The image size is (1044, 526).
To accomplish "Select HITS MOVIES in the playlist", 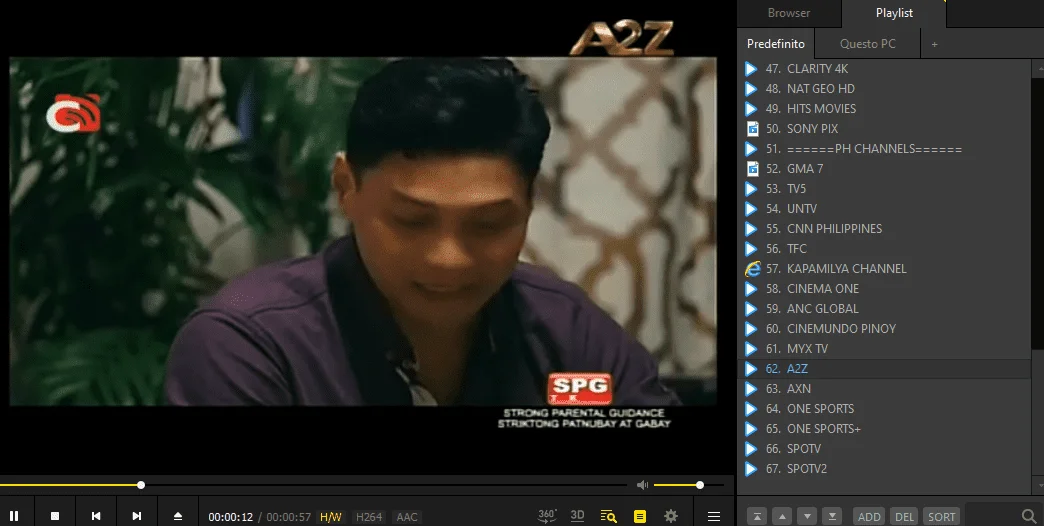I will (884, 109).
